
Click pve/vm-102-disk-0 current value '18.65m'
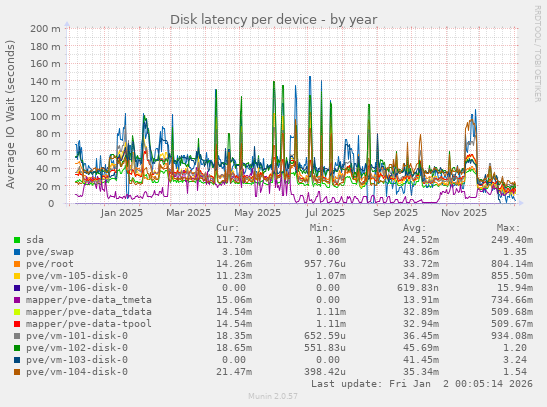click(234, 348)
